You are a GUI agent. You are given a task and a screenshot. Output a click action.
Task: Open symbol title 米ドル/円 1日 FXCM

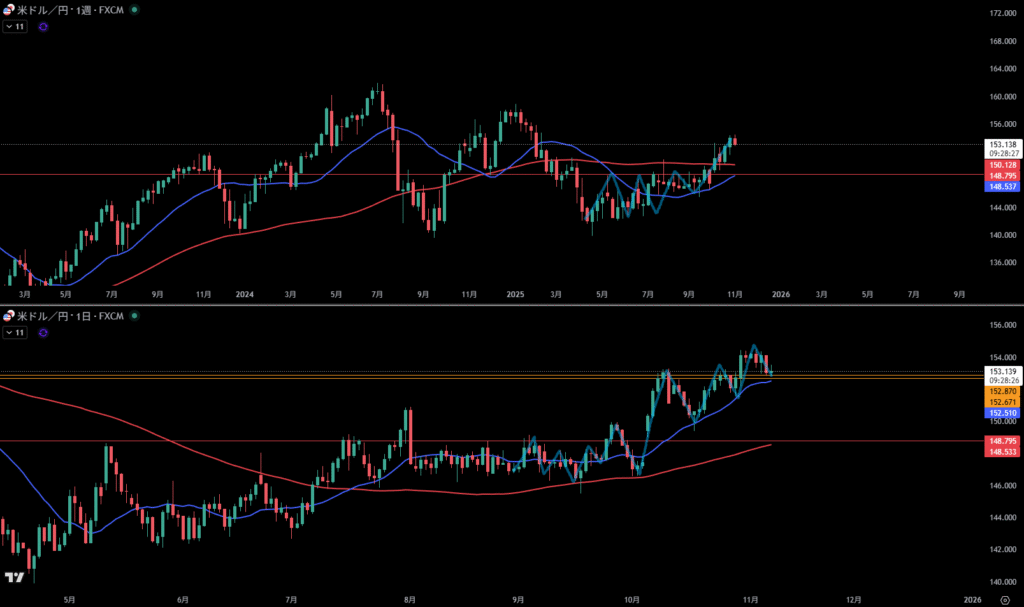pos(70,316)
